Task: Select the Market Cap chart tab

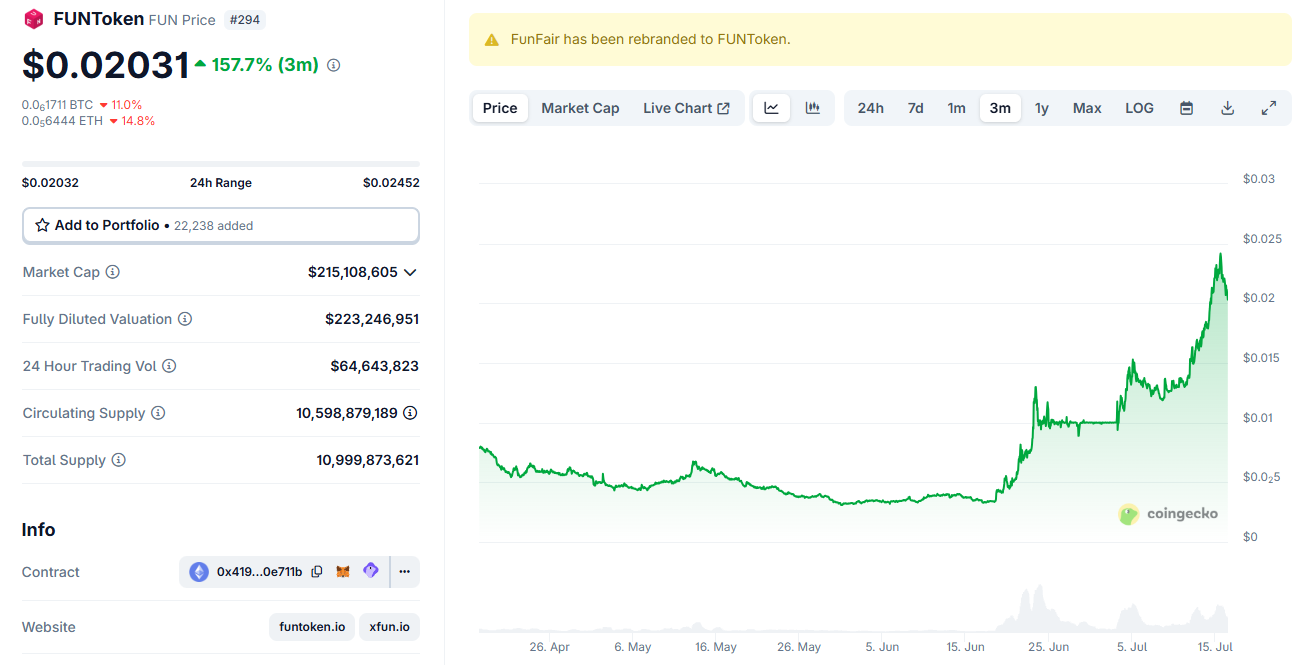Action: (x=580, y=108)
